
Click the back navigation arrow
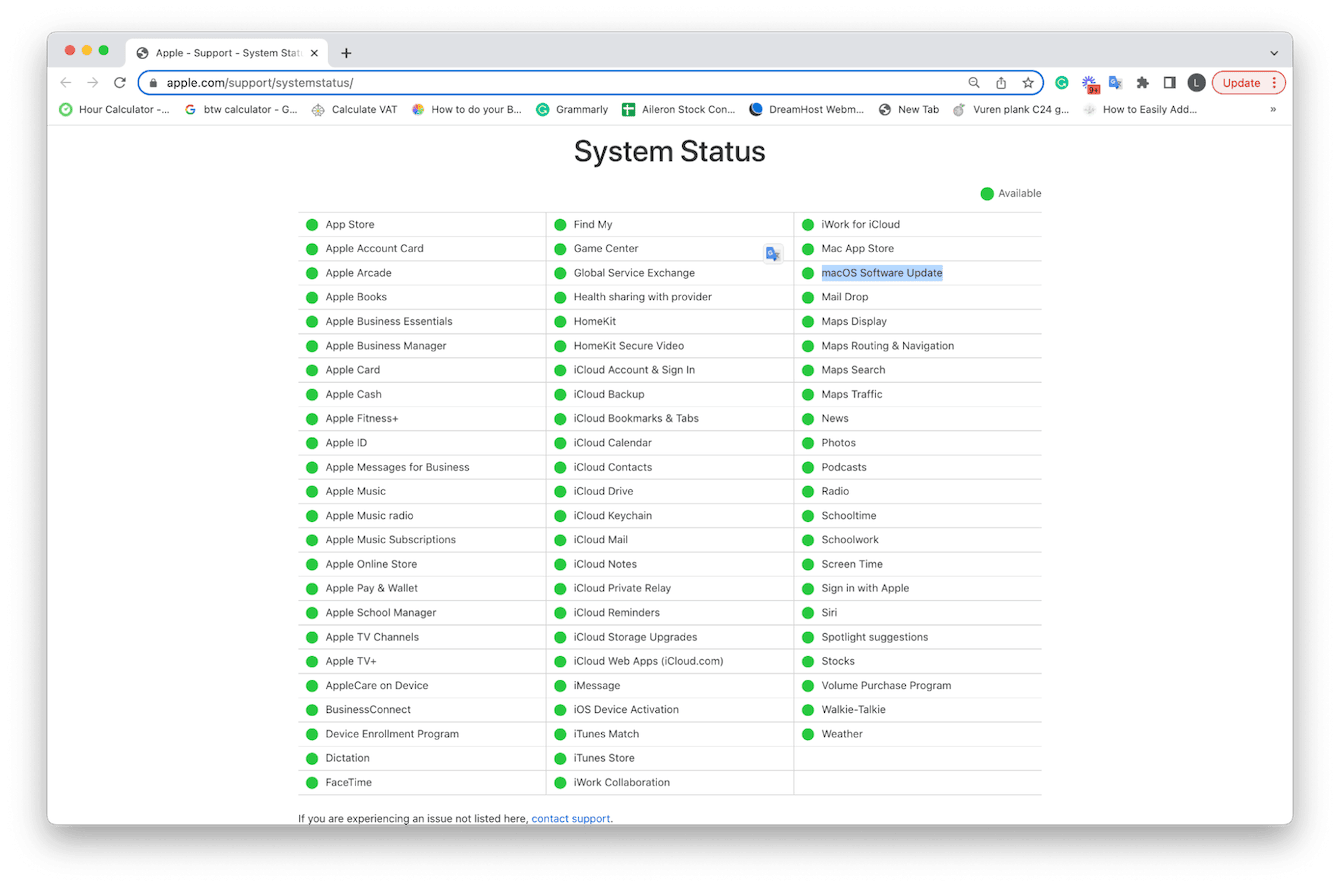(65, 83)
